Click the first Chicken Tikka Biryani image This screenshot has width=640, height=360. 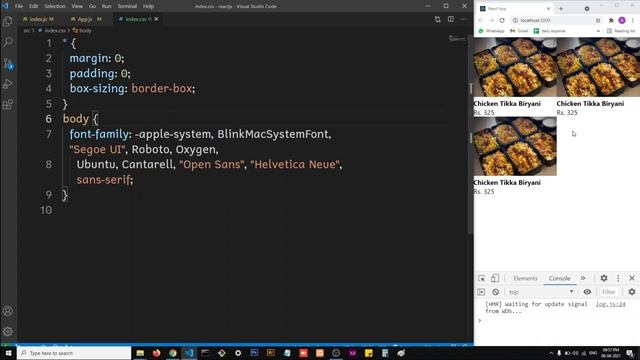tap(515, 67)
